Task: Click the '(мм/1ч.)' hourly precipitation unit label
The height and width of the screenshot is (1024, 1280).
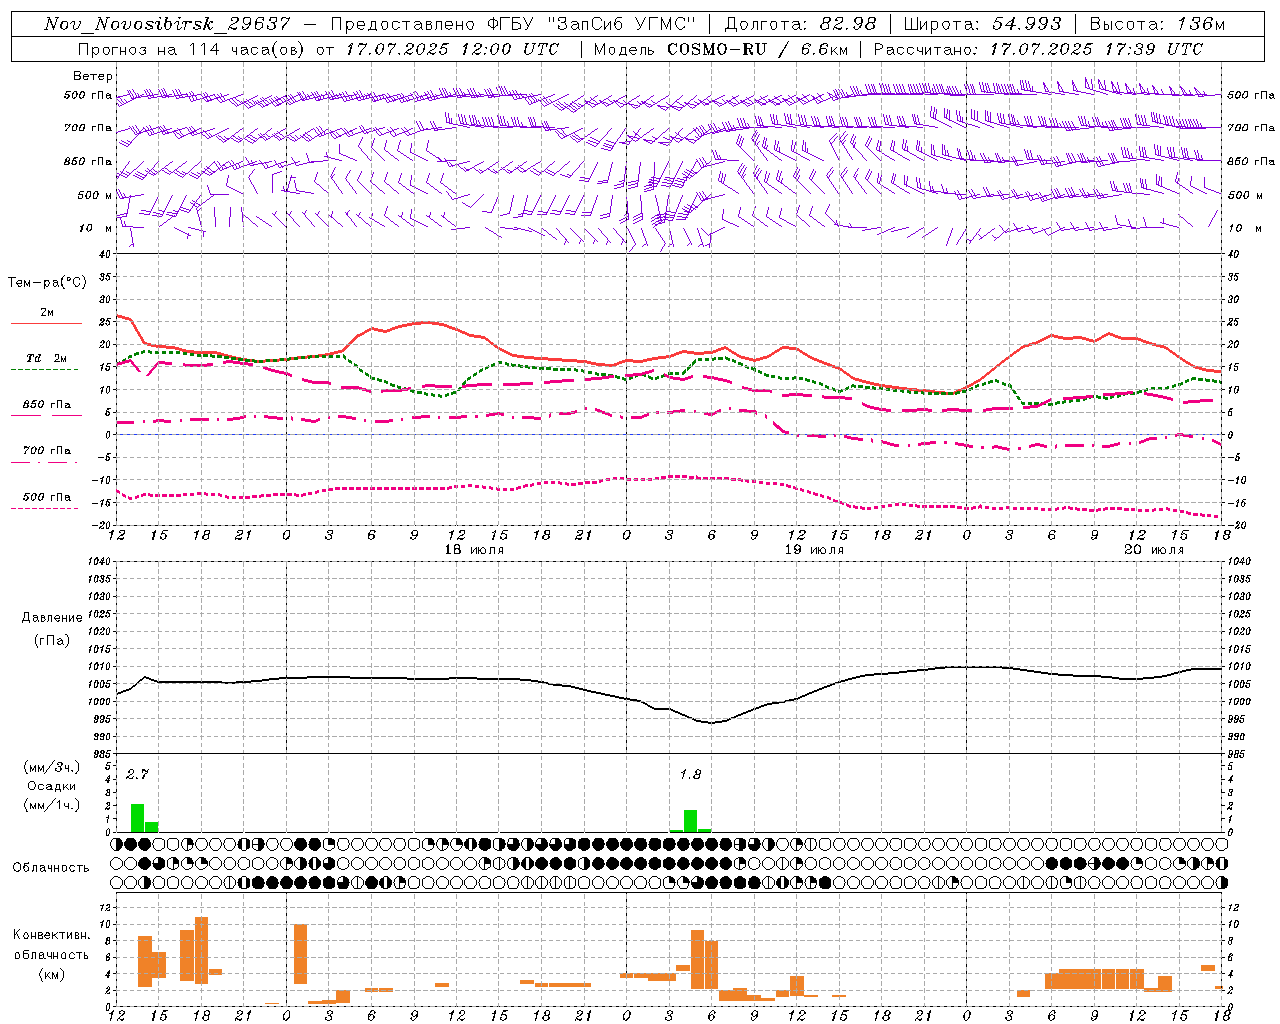Action: pos(52,805)
